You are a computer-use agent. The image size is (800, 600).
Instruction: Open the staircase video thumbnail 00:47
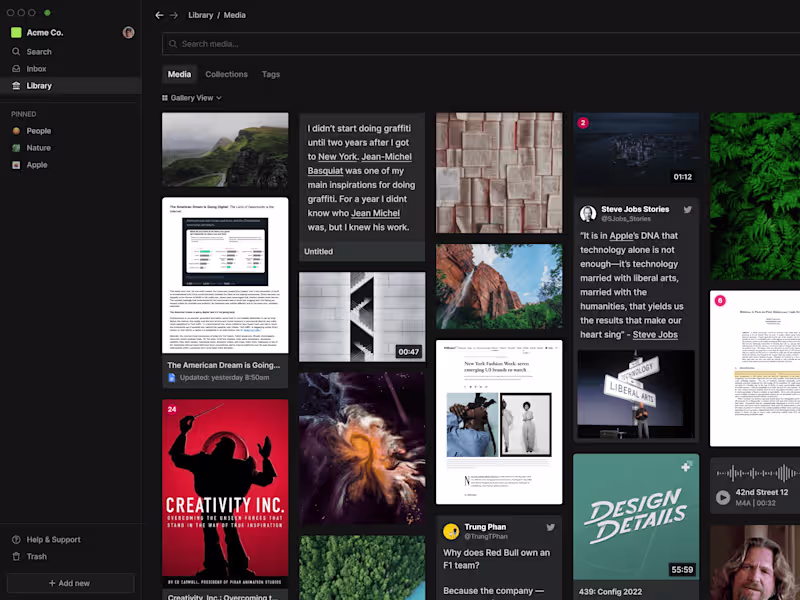pyautogui.click(x=362, y=317)
